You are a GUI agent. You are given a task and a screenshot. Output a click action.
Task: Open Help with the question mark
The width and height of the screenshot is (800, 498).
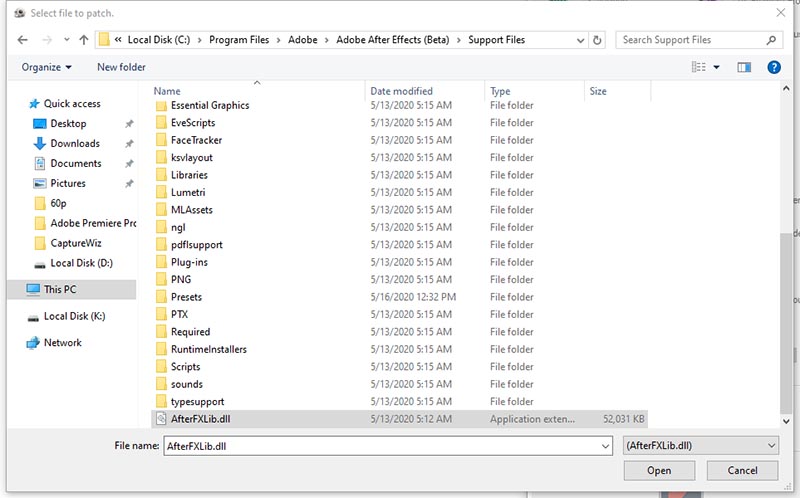(x=773, y=67)
